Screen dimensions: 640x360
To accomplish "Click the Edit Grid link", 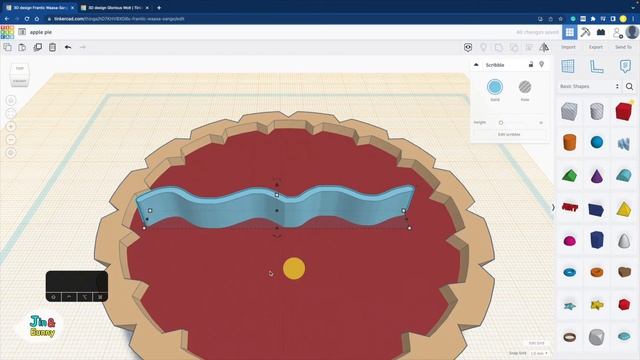I will click(536, 343).
